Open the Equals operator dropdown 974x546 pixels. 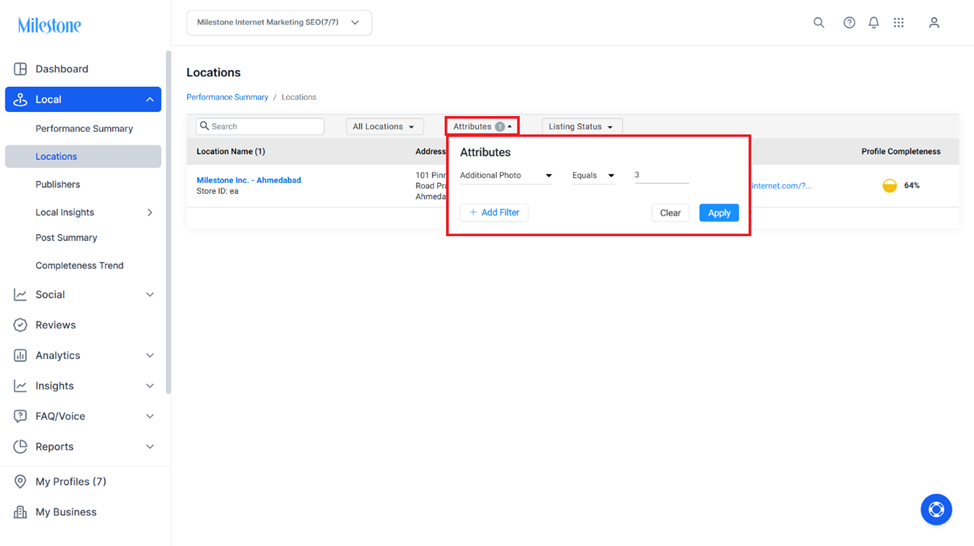click(x=593, y=176)
